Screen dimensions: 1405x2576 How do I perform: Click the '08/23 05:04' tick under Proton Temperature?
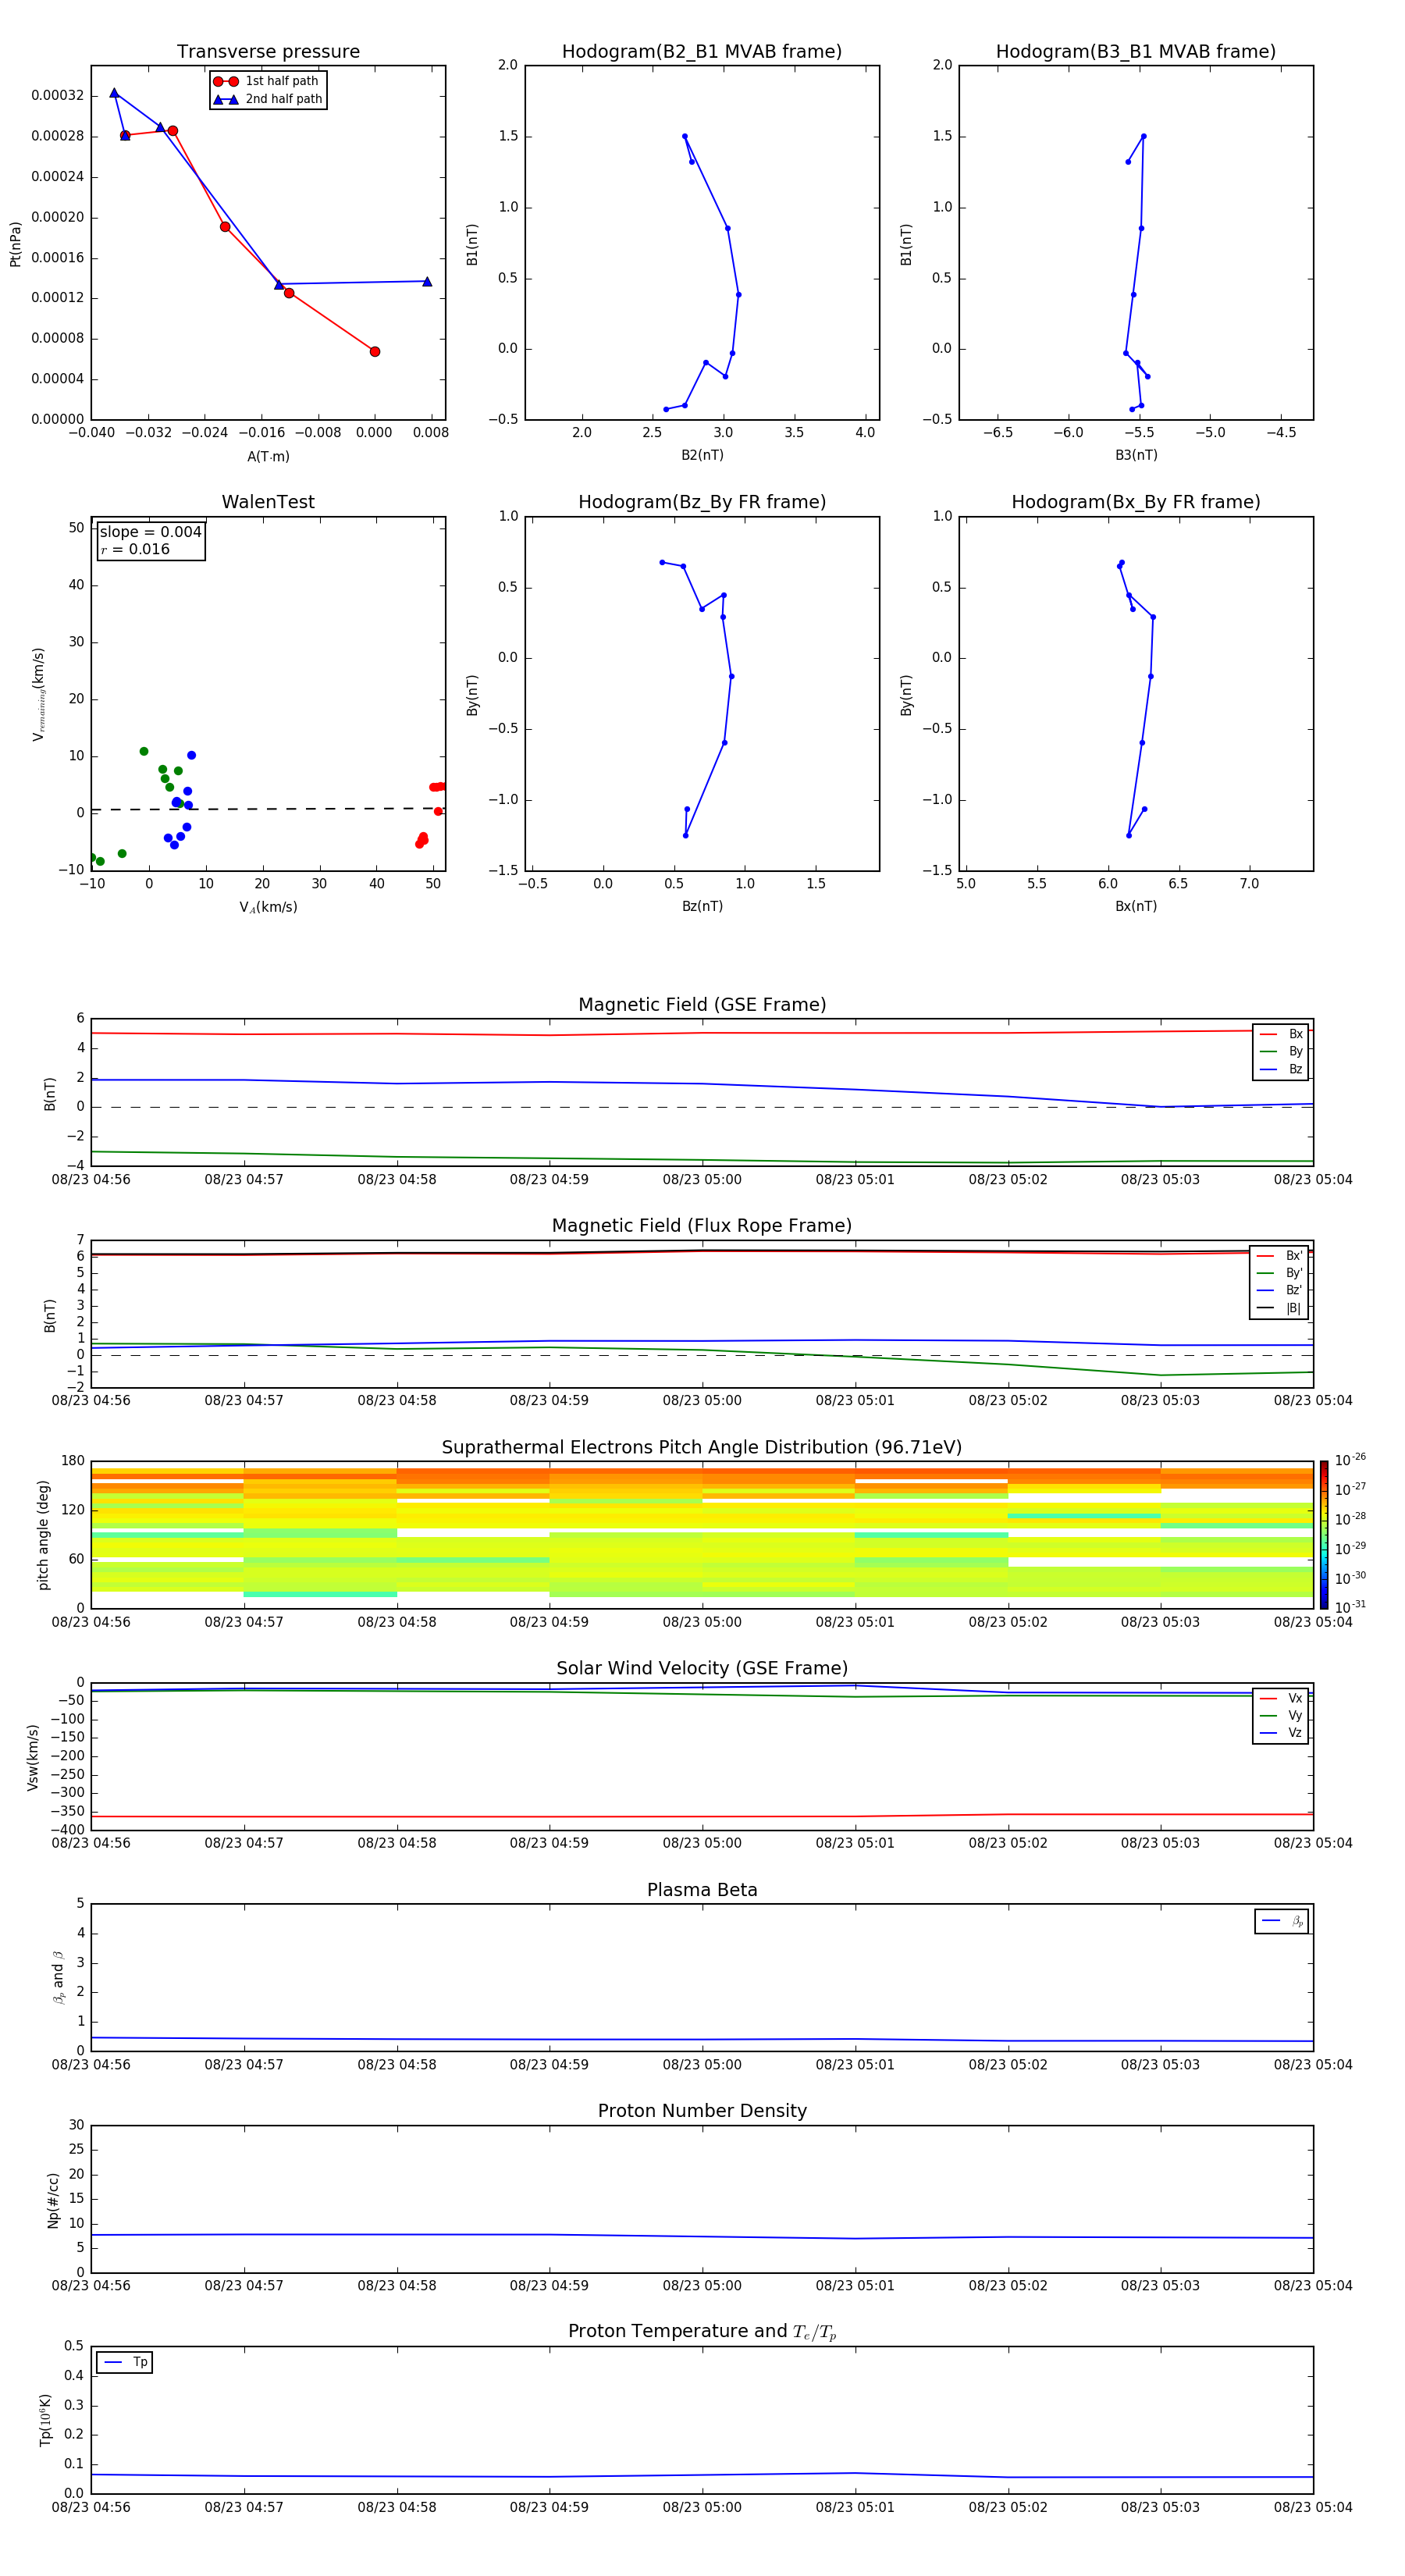(1312, 2507)
